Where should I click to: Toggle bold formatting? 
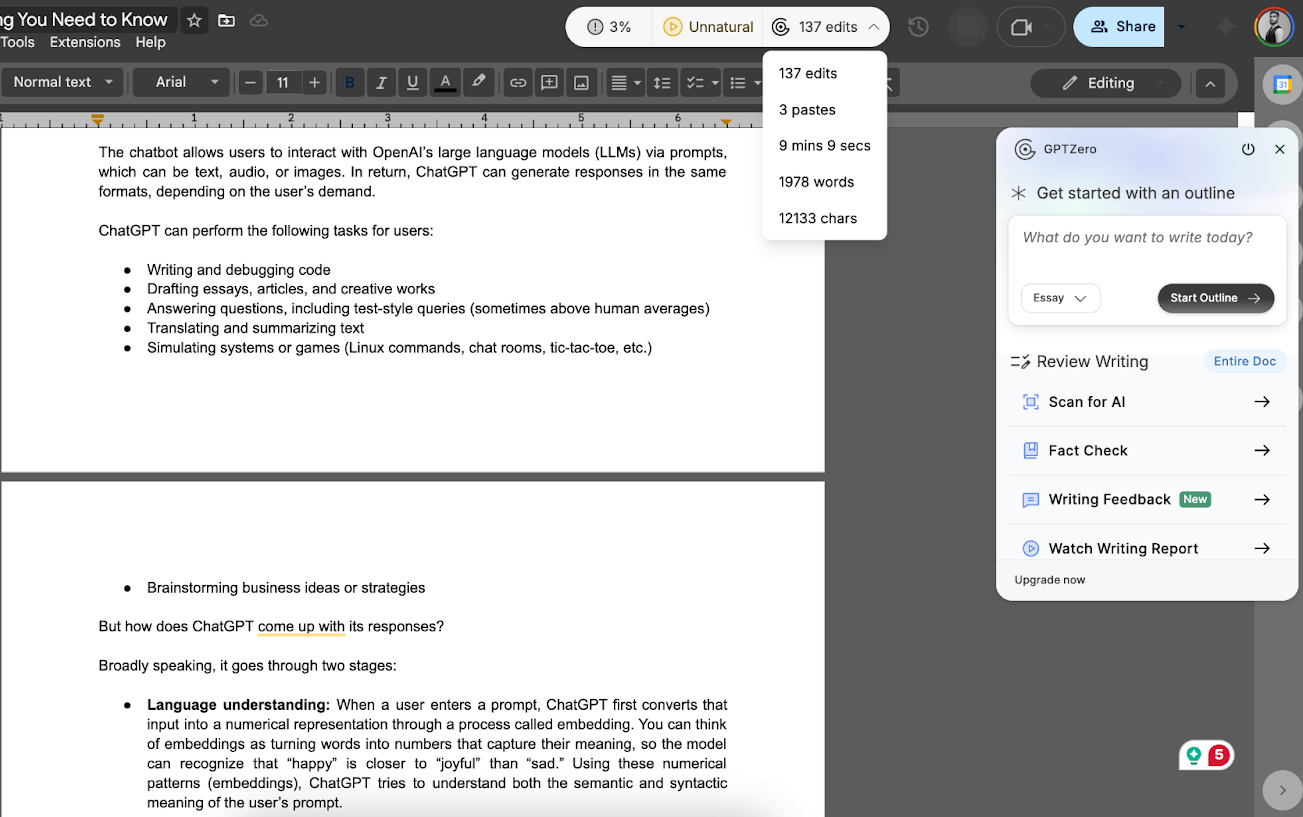pyautogui.click(x=349, y=82)
